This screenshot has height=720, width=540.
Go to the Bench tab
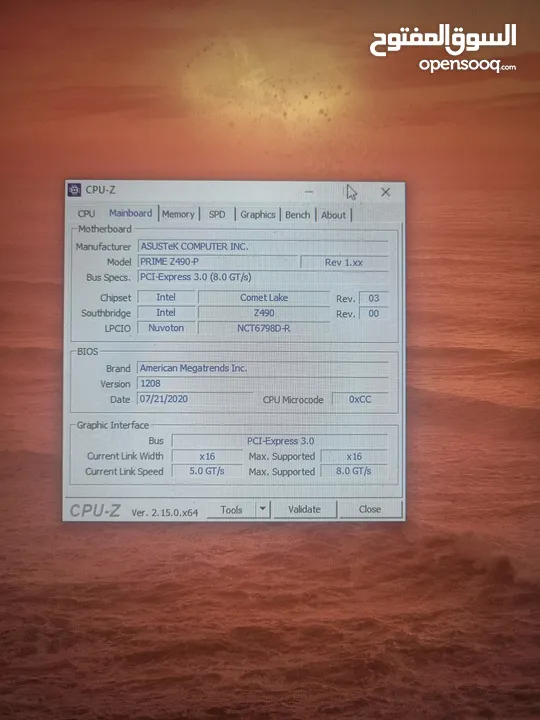(298, 214)
